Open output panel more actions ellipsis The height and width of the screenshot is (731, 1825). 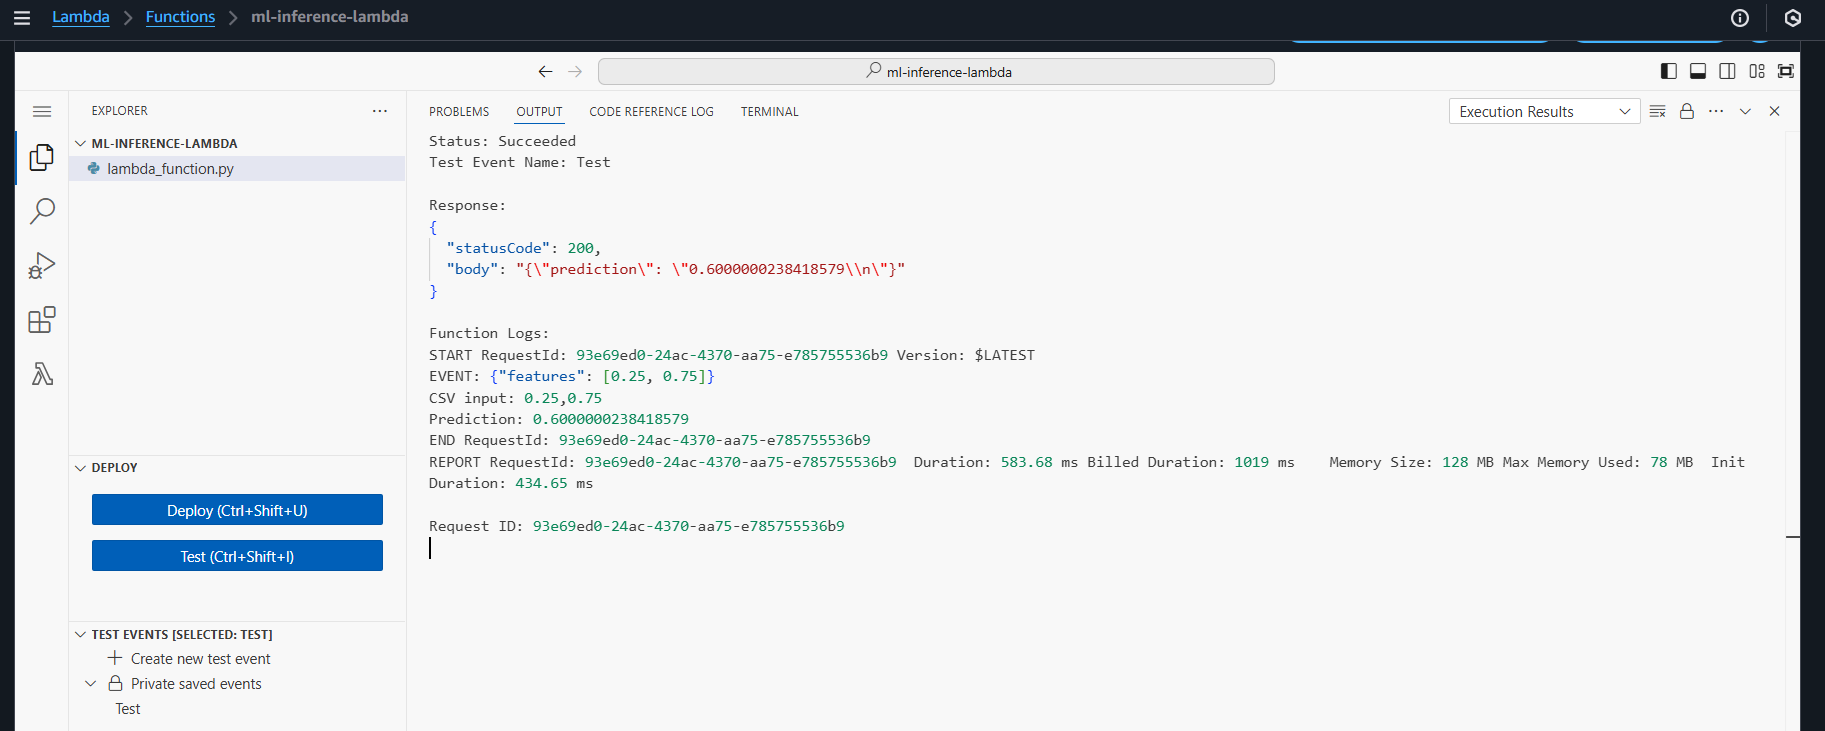(x=1716, y=111)
